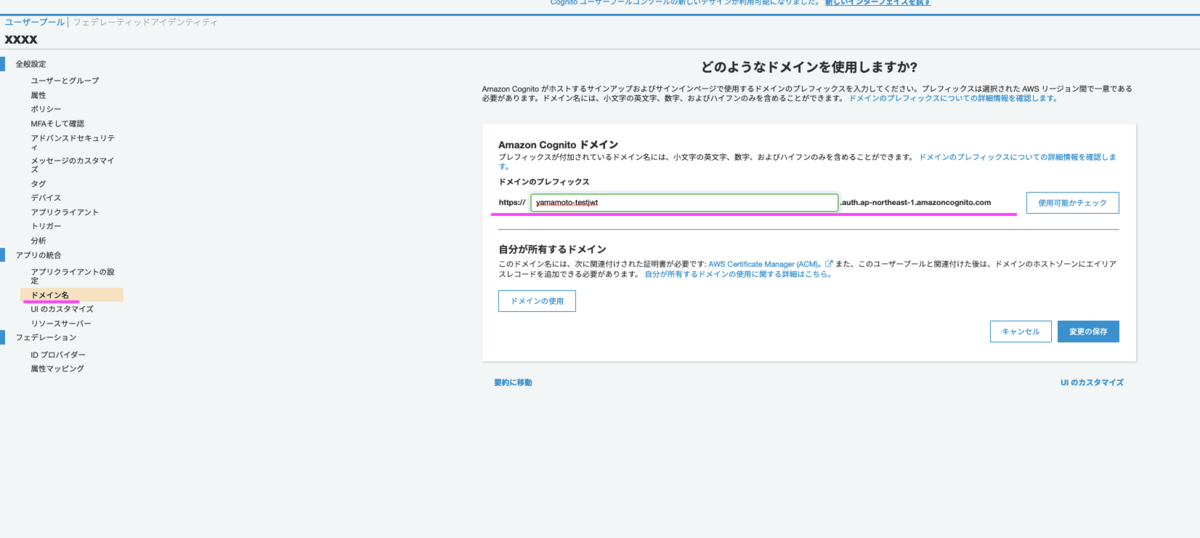Select フェデレーション section
1200x538 pixels.
click(x=46, y=338)
